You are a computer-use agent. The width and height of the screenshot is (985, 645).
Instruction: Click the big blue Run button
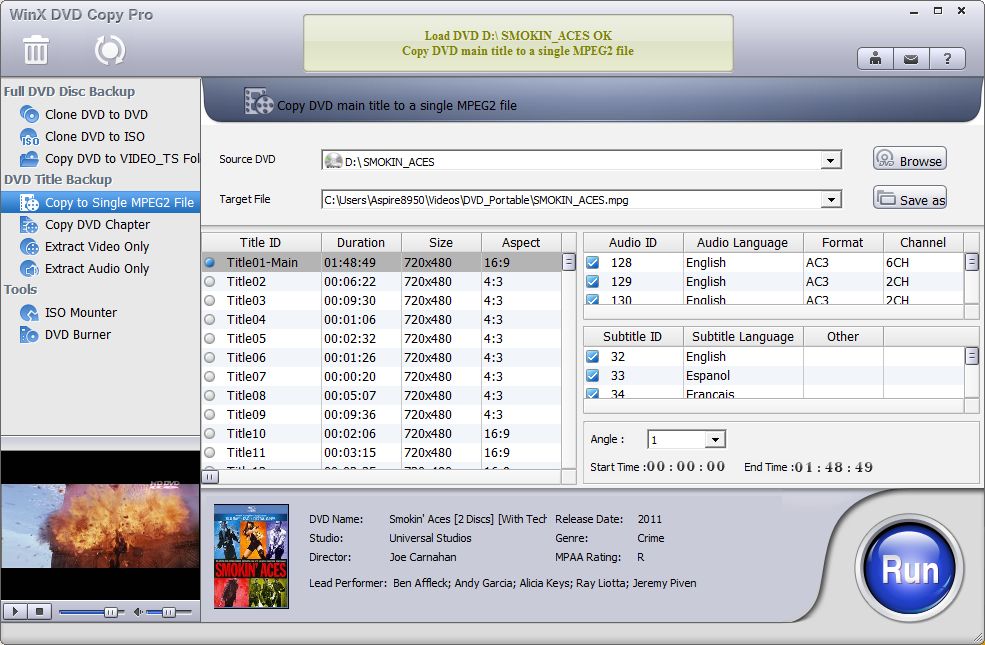pos(910,571)
